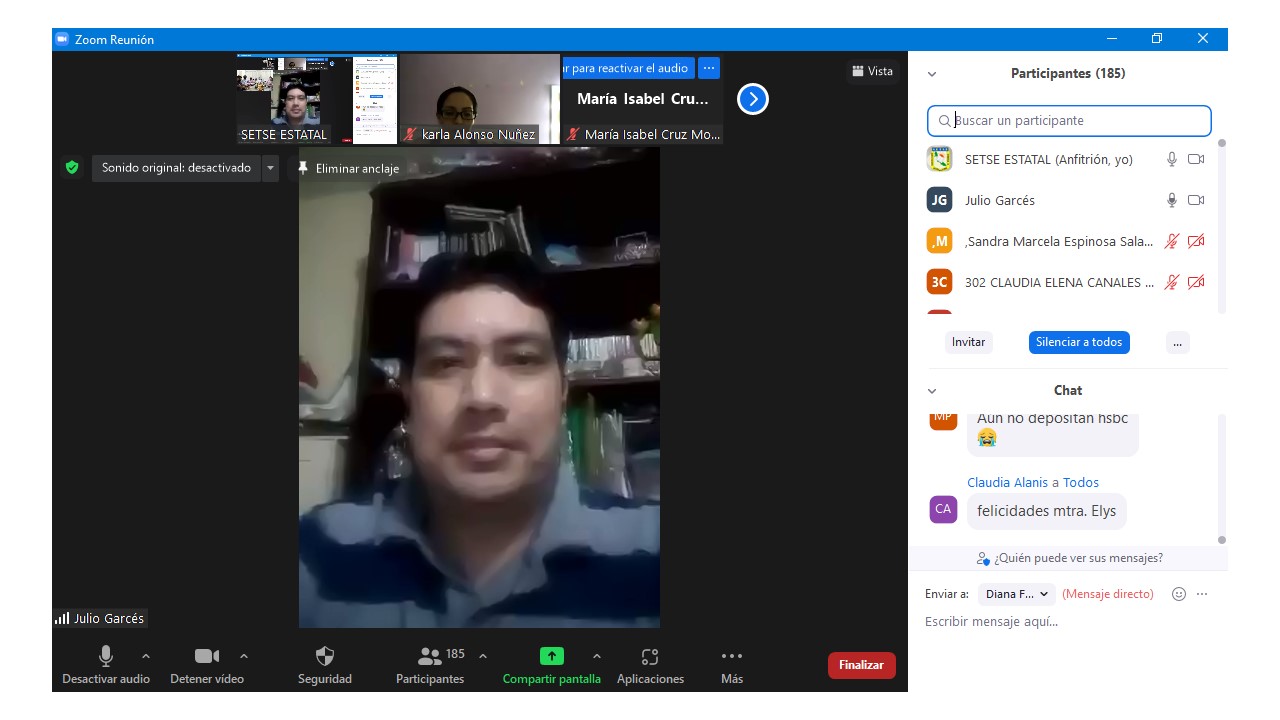Open ¿Quién puede ver sus mensajes? link

coord(1078,558)
